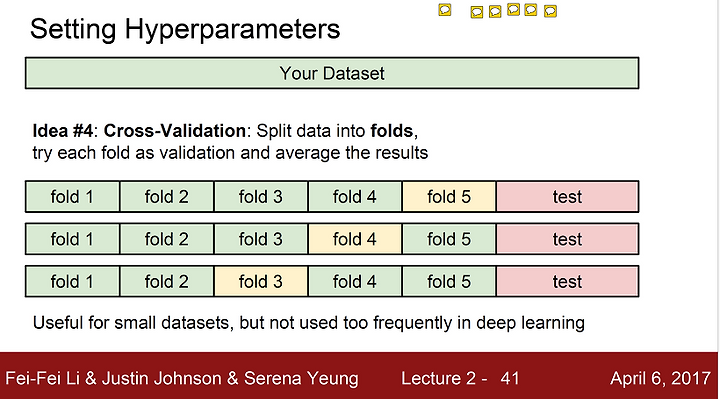Click green fold 1 in the first row

point(73,197)
